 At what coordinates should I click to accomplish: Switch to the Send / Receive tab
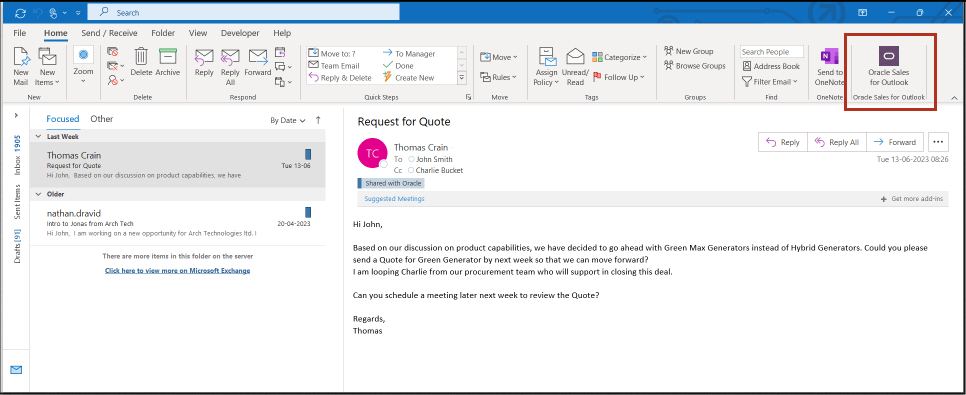(x=109, y=33)
